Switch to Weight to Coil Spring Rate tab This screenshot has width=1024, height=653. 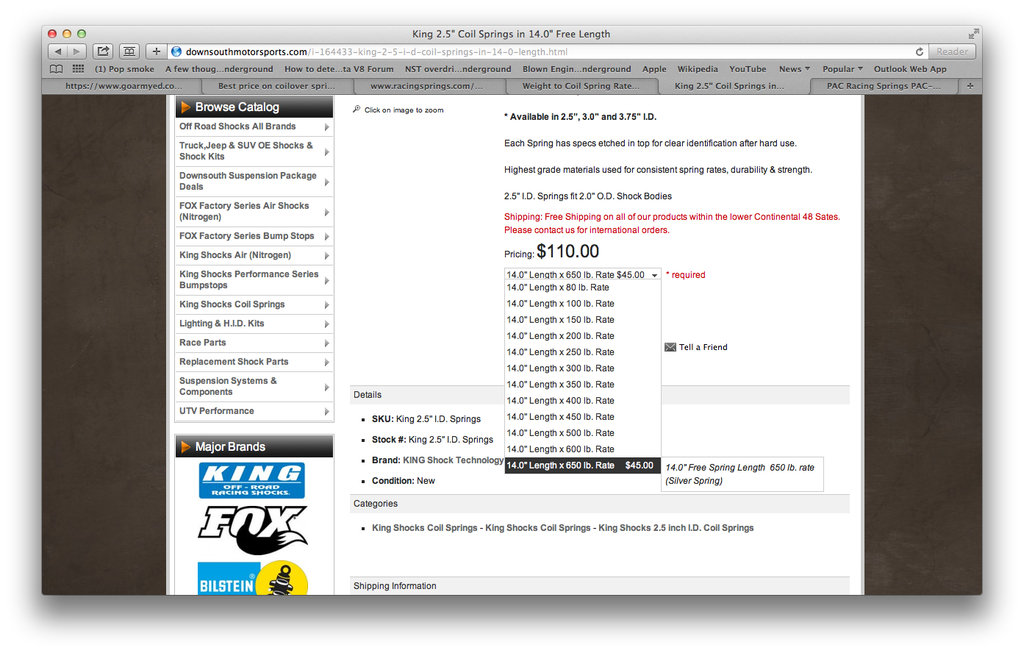(581, 86)
